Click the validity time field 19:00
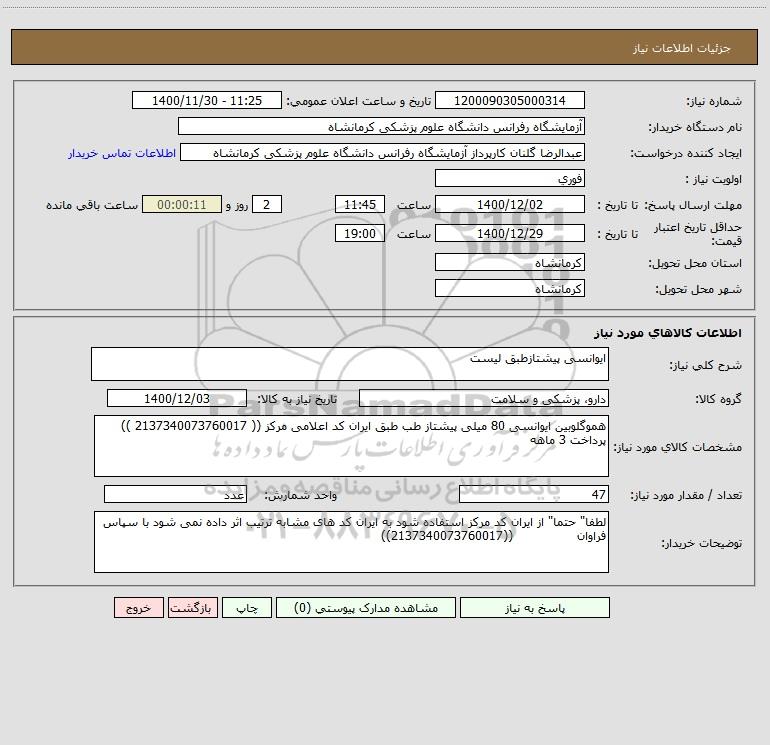770x745 pixels. pos(359,233)
